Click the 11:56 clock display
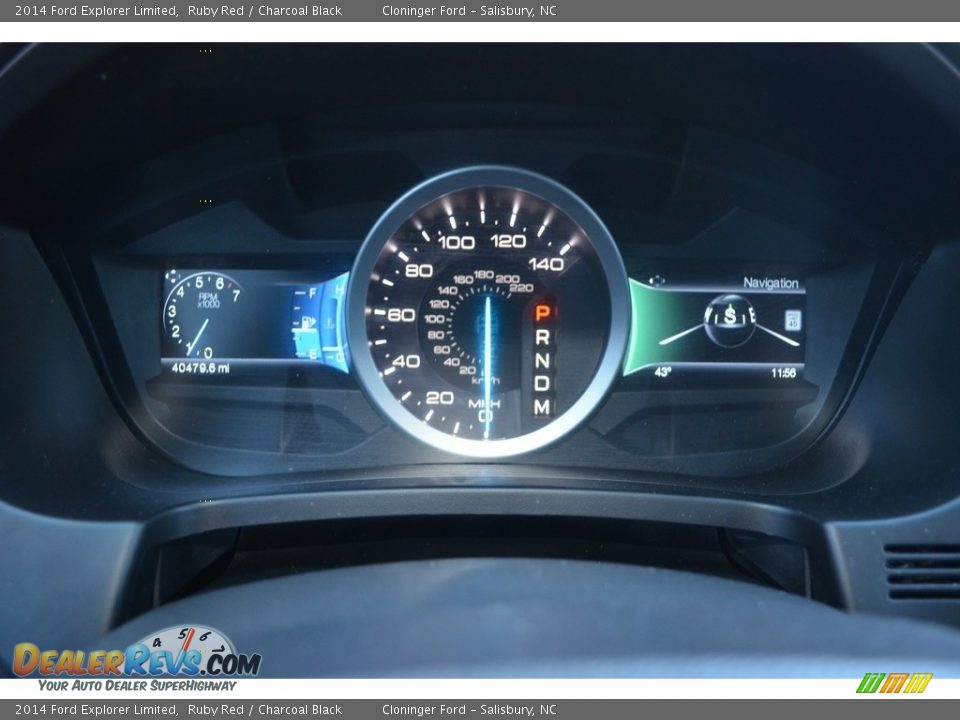Viewport: 960px width, 720px height. click(783, 373)
